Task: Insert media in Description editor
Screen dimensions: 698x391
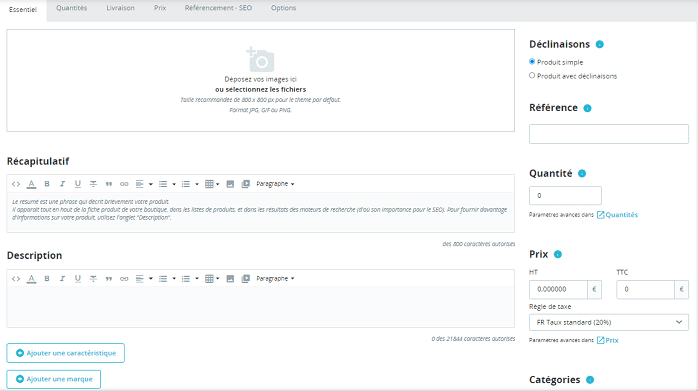Action: [x=245, y=279]
